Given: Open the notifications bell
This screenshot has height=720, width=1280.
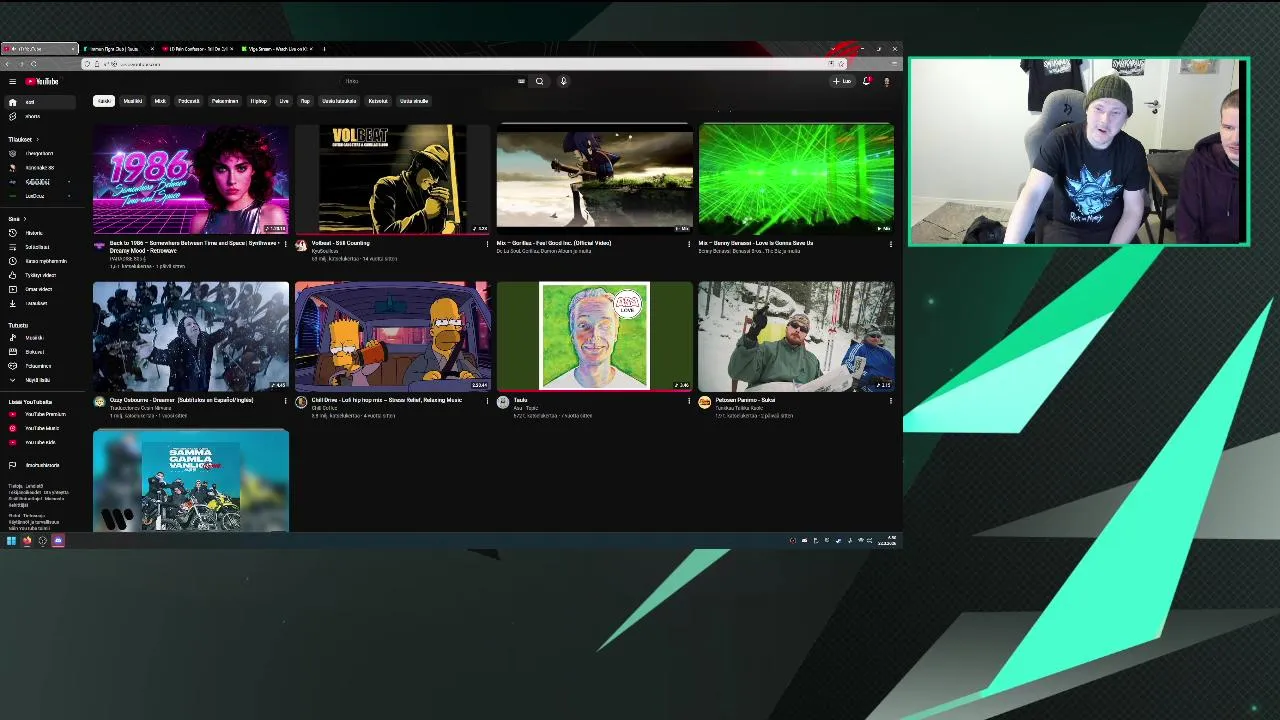Looking at the screenshot, I should click(x=866, y=82).
